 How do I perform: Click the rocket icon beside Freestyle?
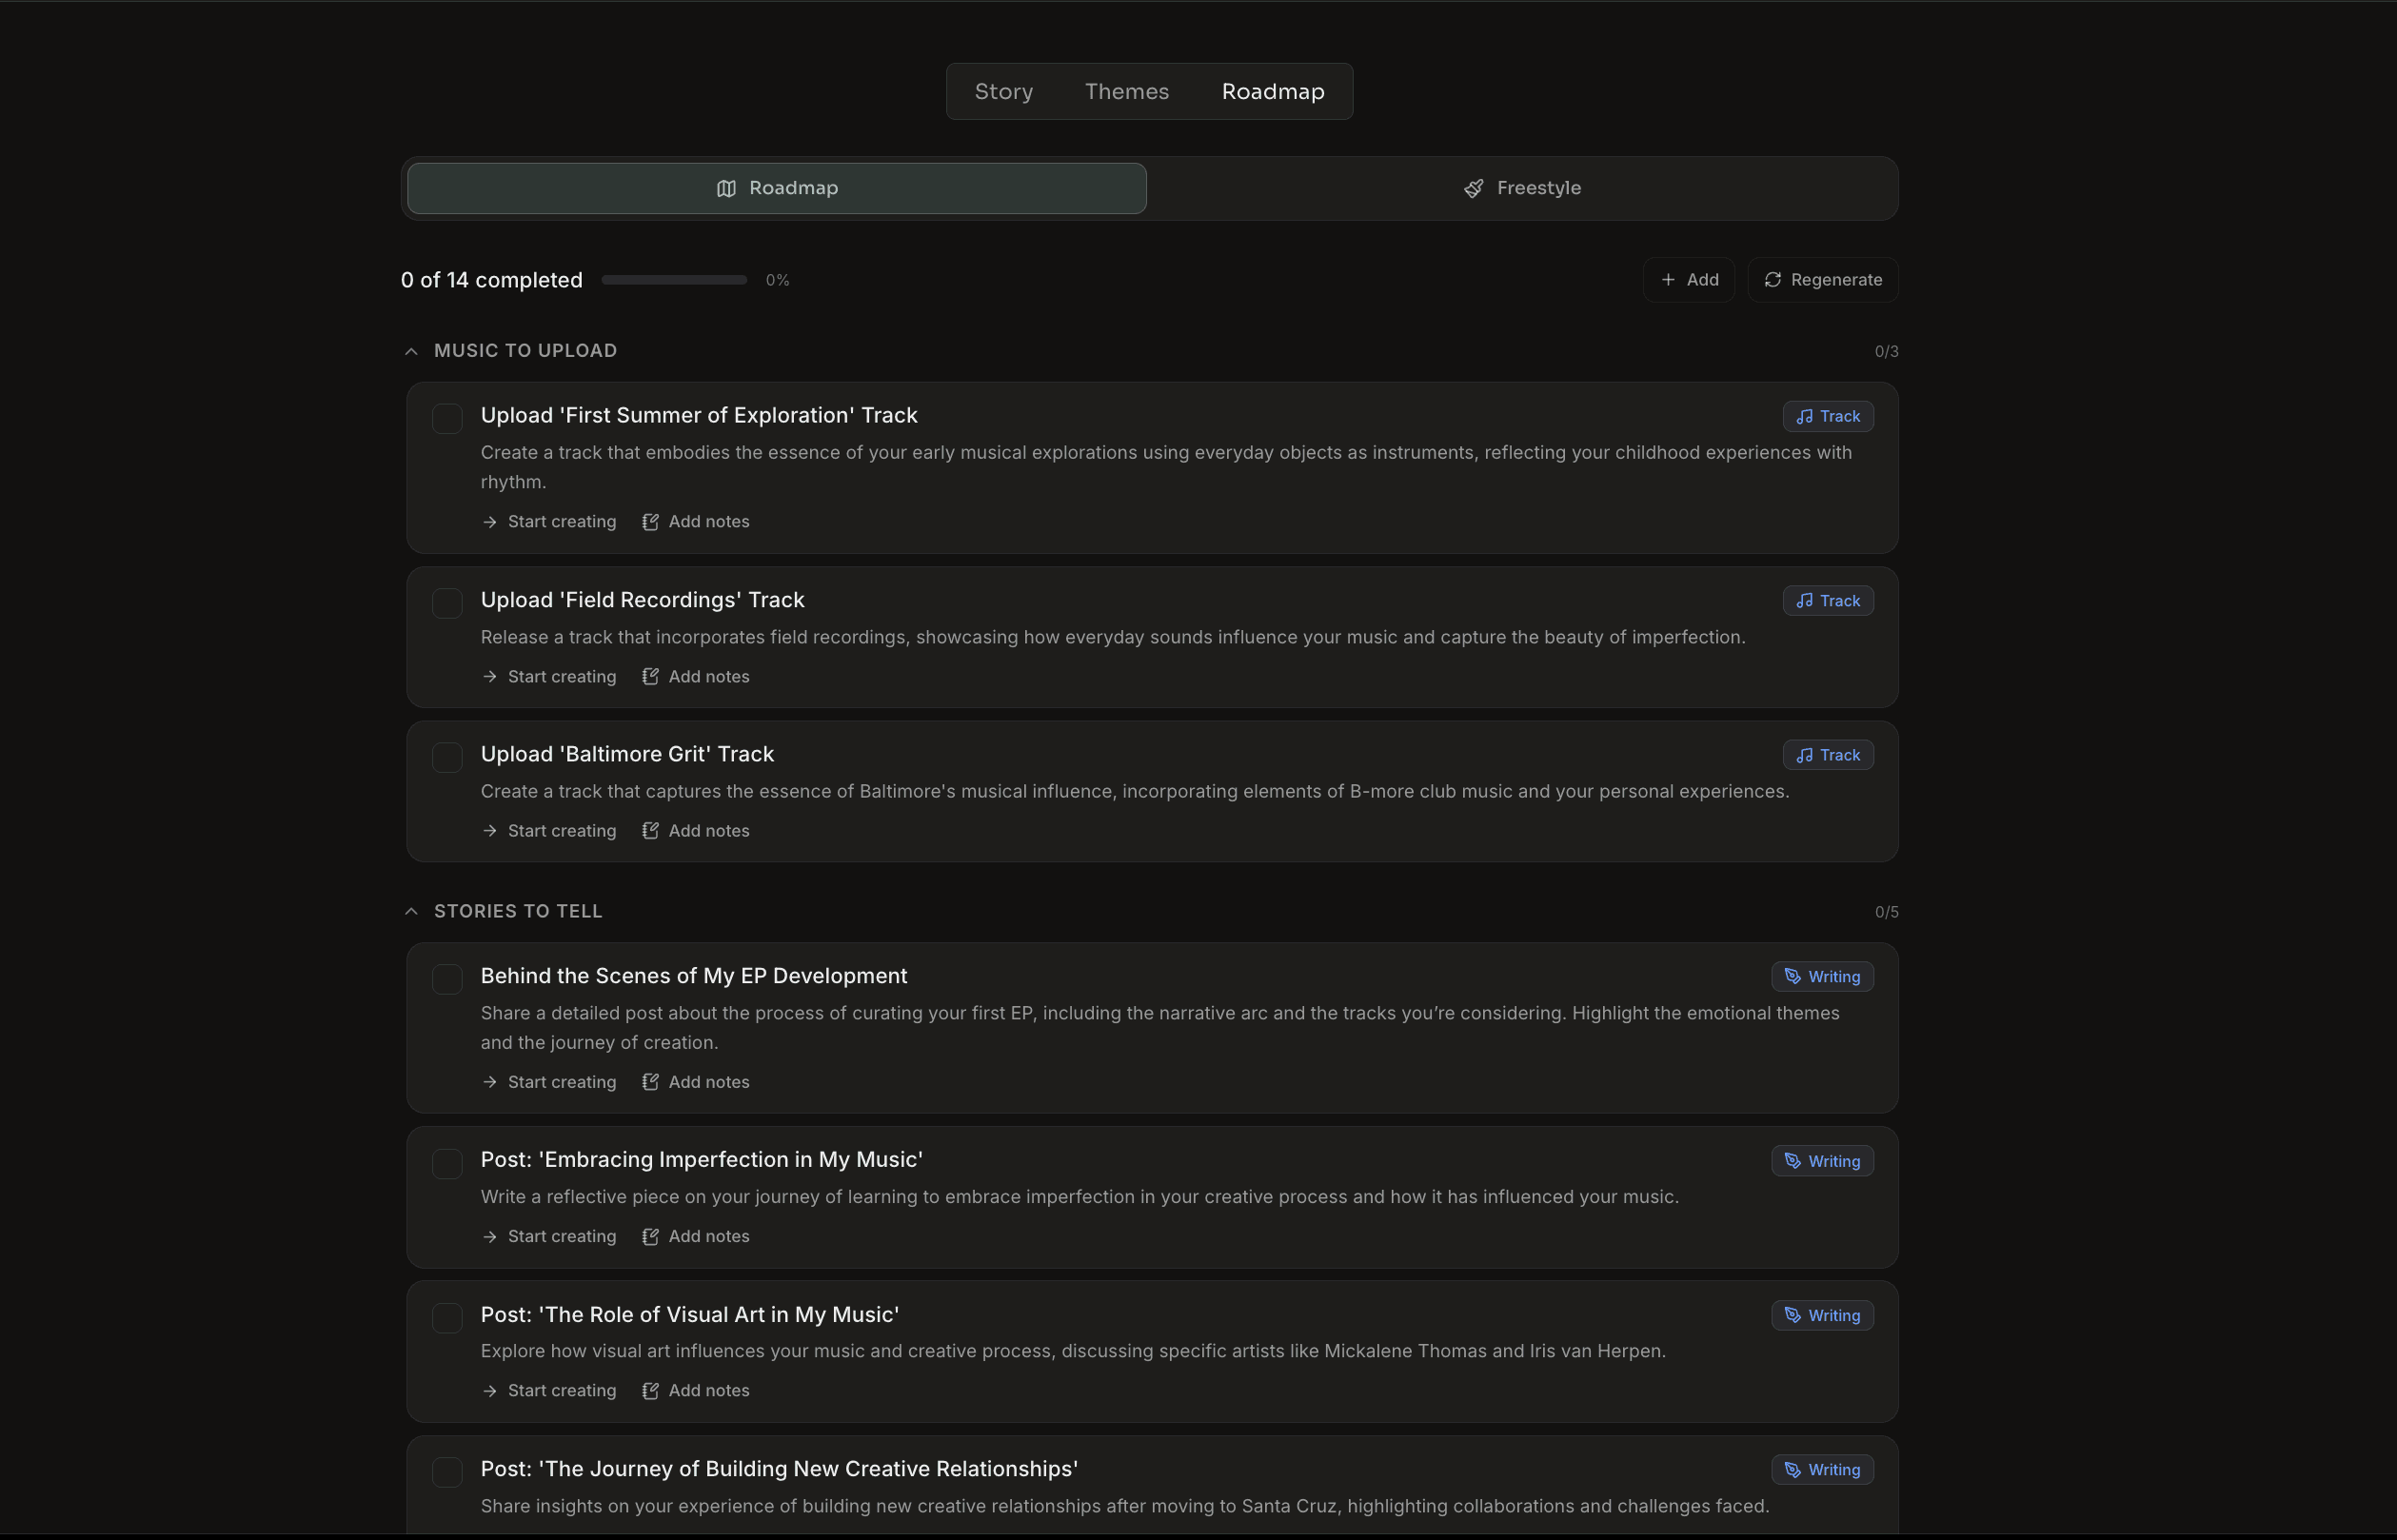pos(1473,188)
